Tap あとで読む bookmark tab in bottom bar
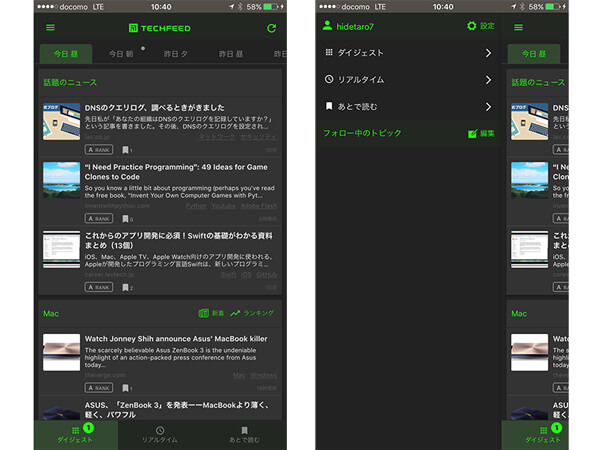600x450 pixels. coord(245,435)
